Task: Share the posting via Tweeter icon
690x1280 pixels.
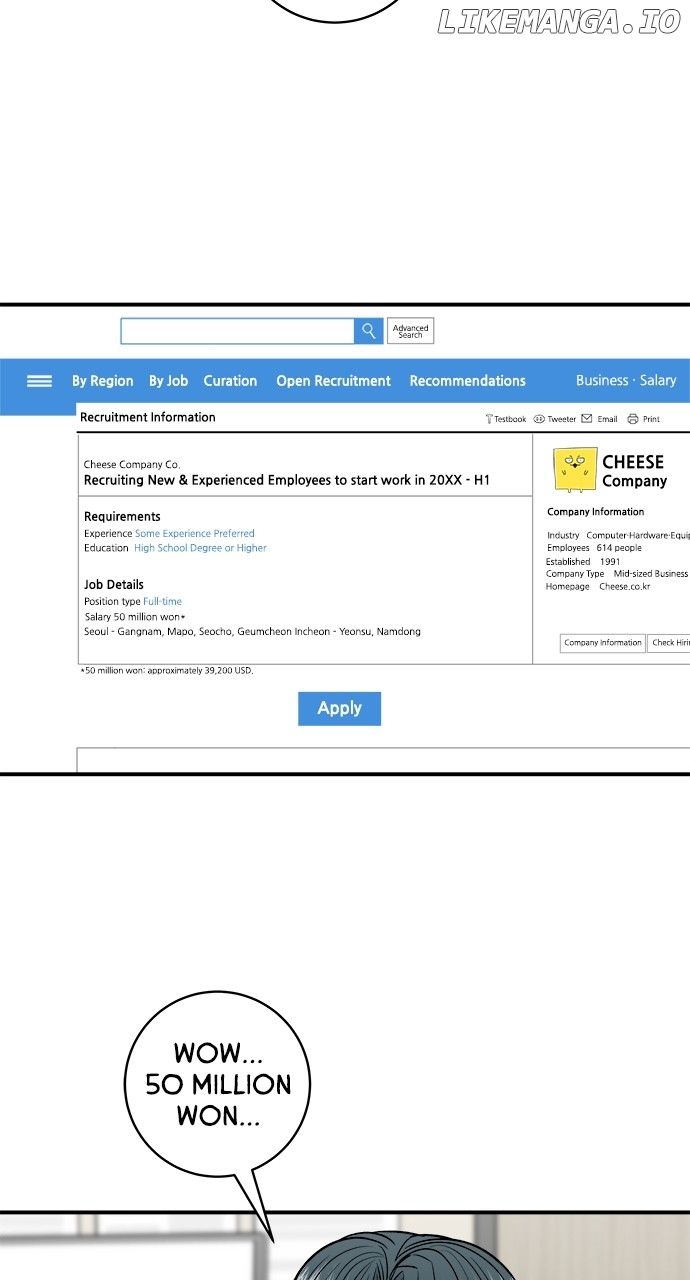Action: point(539,419)
